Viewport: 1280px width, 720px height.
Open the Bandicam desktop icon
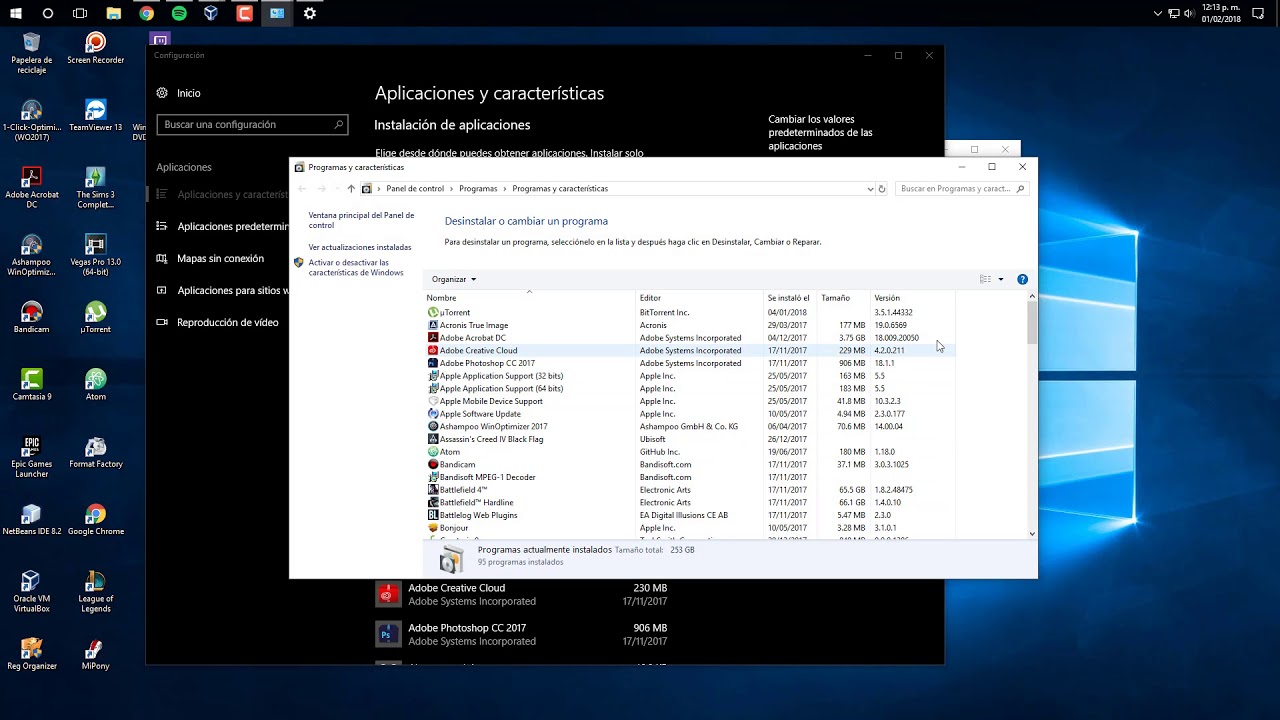(31, 318)
